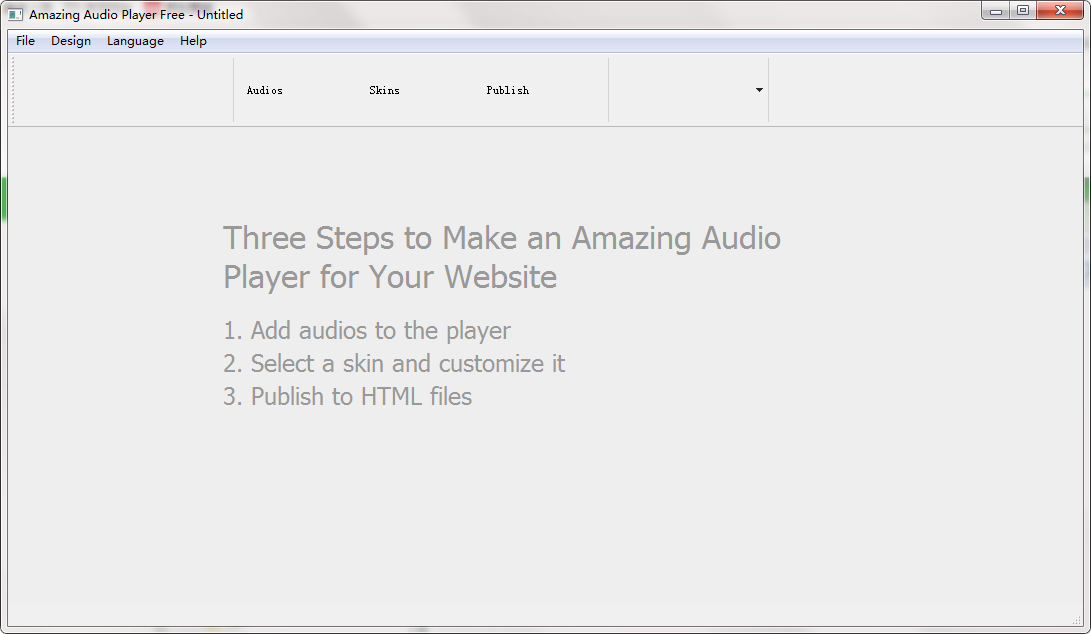
Task: Click the minimize icon in the title bar
Action: (x=995, y=10)
